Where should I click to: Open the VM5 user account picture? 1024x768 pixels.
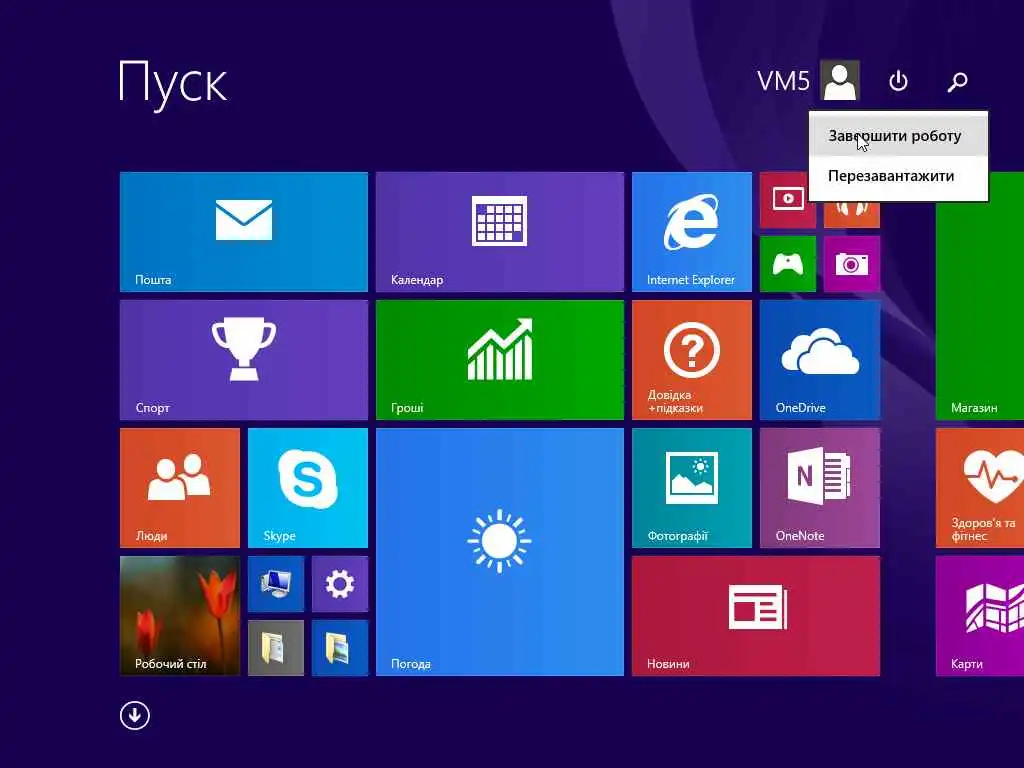(x=840, y=80)
